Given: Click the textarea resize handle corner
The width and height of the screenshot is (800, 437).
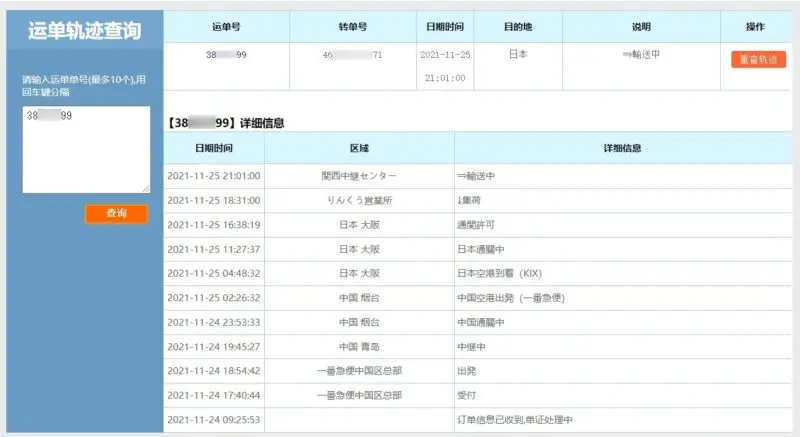Looking at the screenshot, I should tap(146, 189).
